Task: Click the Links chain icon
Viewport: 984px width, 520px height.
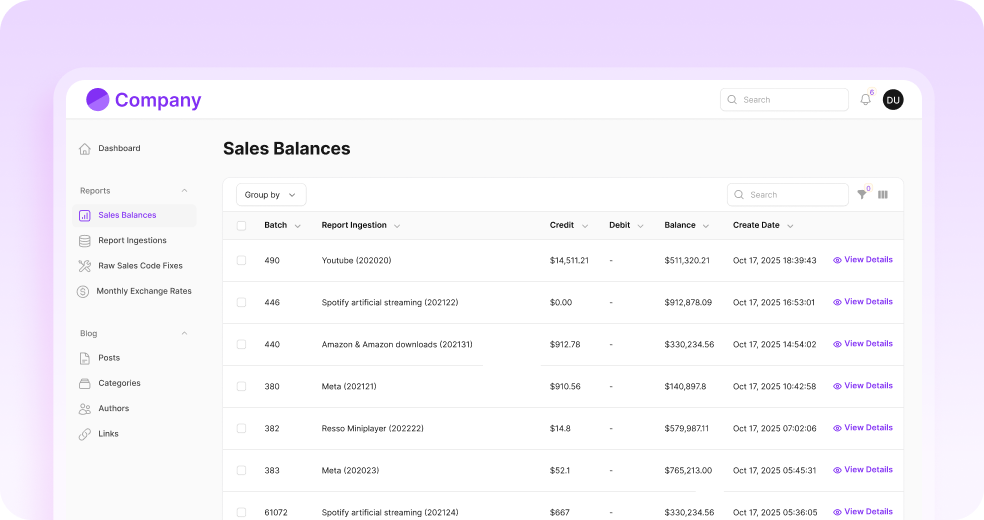Action: [x=85, y=434]
